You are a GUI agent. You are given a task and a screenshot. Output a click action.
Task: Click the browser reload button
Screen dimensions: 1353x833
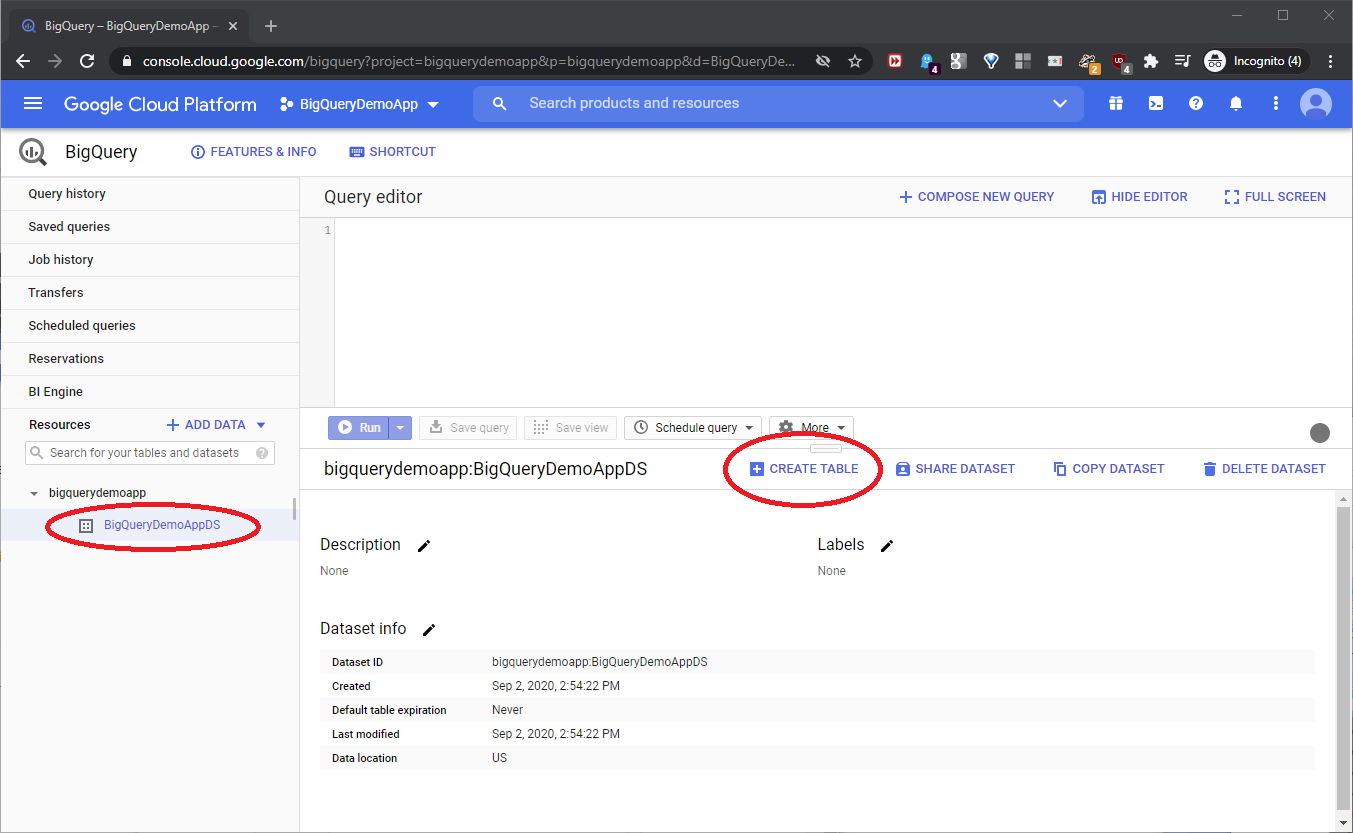pos(87,61)
